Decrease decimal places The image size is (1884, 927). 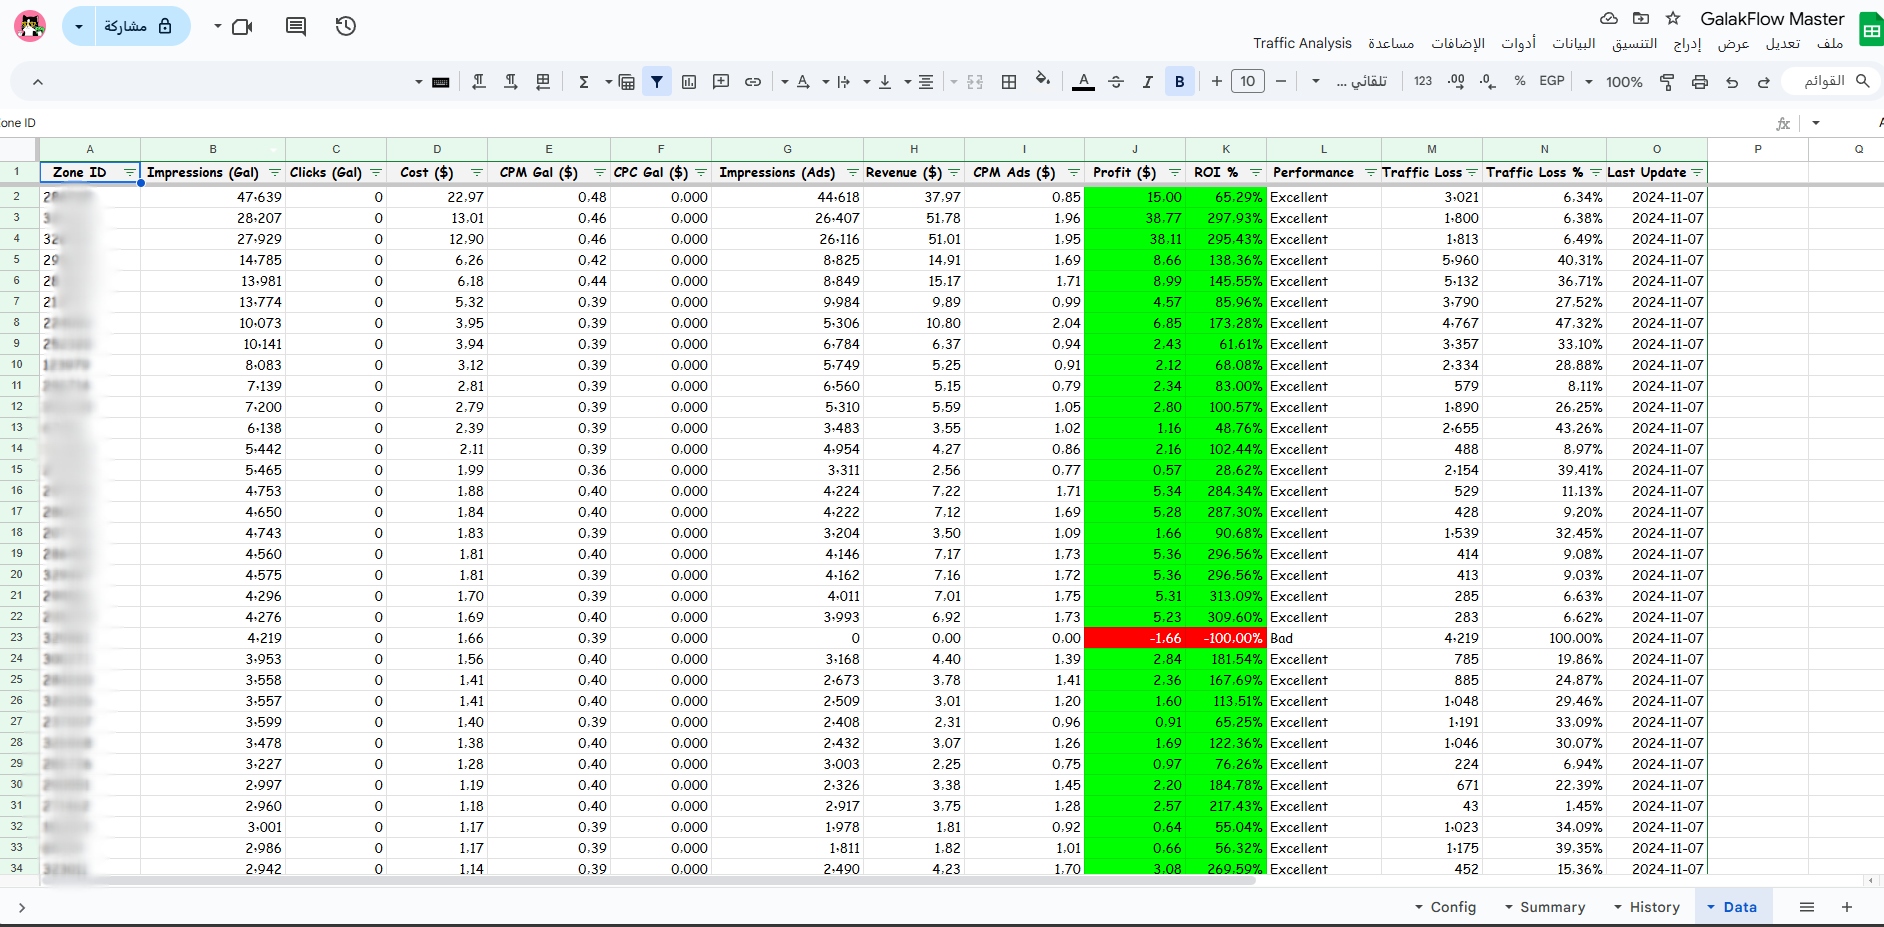(x=1488, y=82)
